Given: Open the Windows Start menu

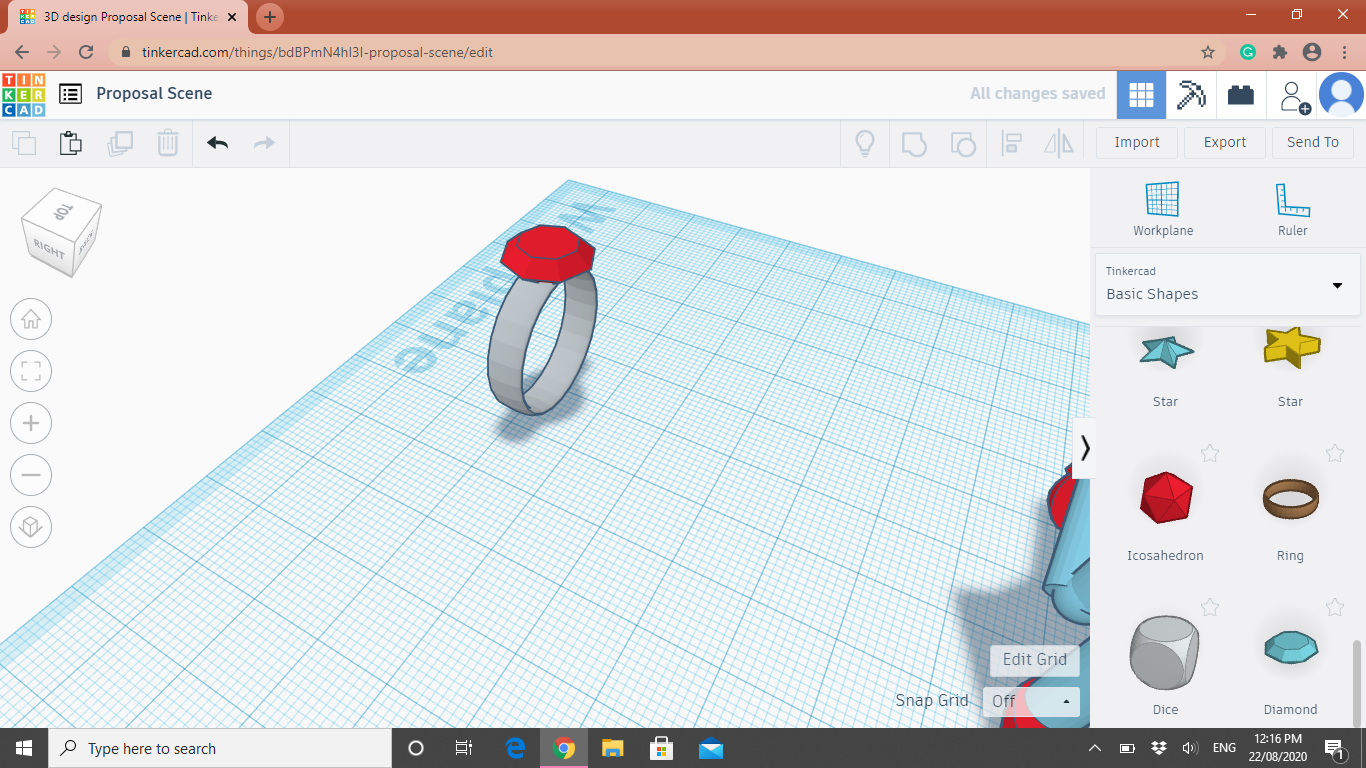Looking at the screenshot, I should [x=23, y=748].
